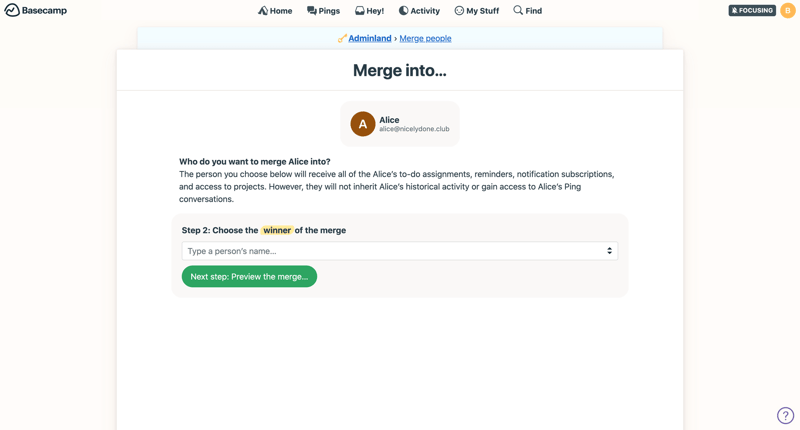
Task: Click 'Who do you want to merge Alice into?'
Action: [255, 162]
